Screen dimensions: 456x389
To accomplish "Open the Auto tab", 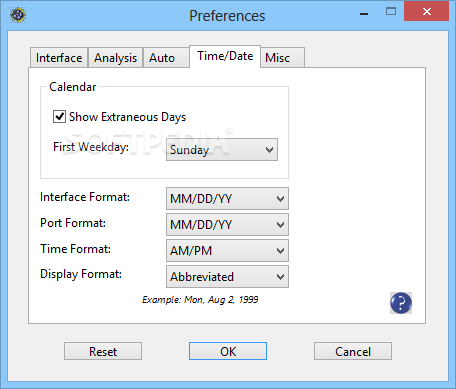I will pos(166,58).
